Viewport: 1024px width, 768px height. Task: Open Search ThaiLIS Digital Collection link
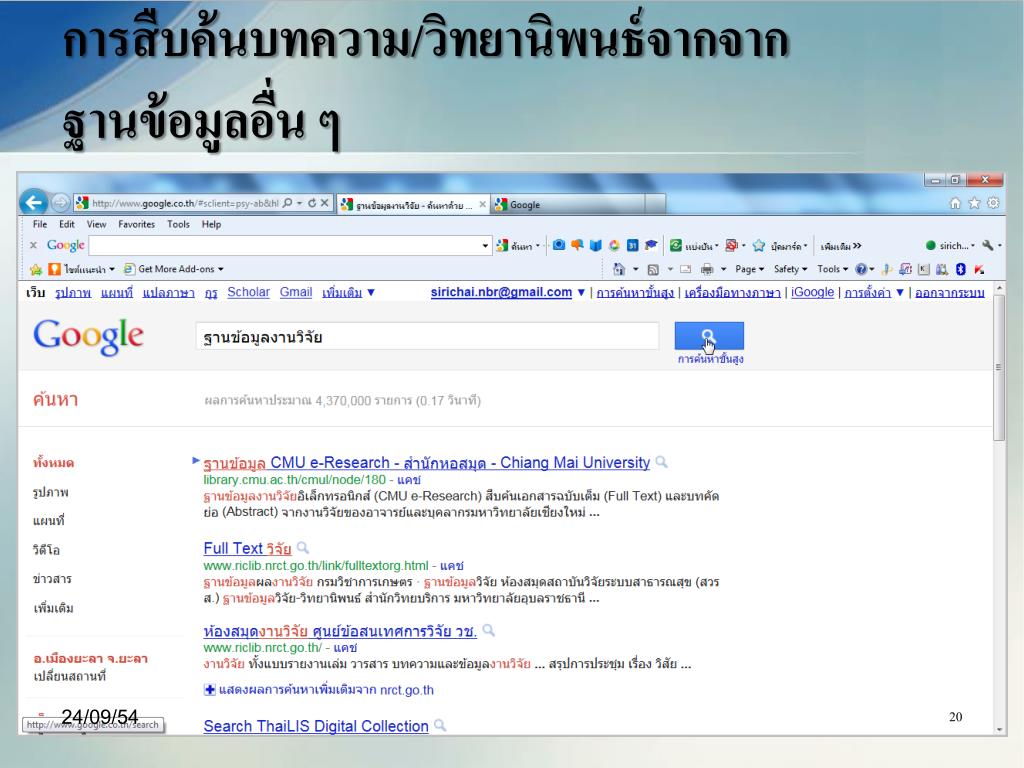[315, 726]
